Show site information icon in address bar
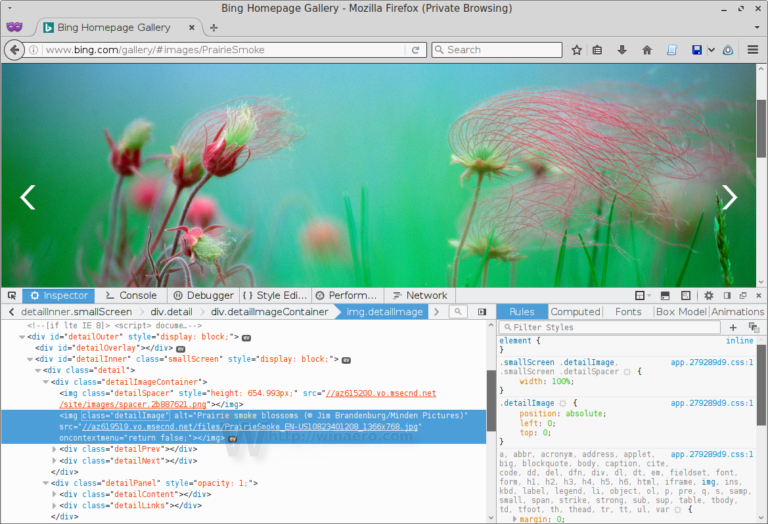The width and height of the screenshot is (768, 524). (33, 50)
